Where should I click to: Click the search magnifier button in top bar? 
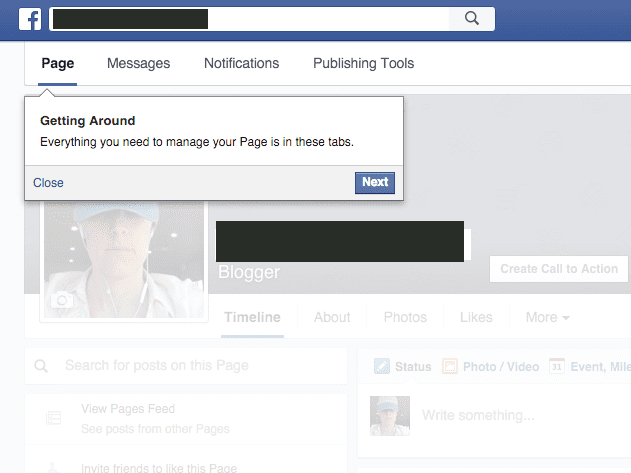coord(472,19)
